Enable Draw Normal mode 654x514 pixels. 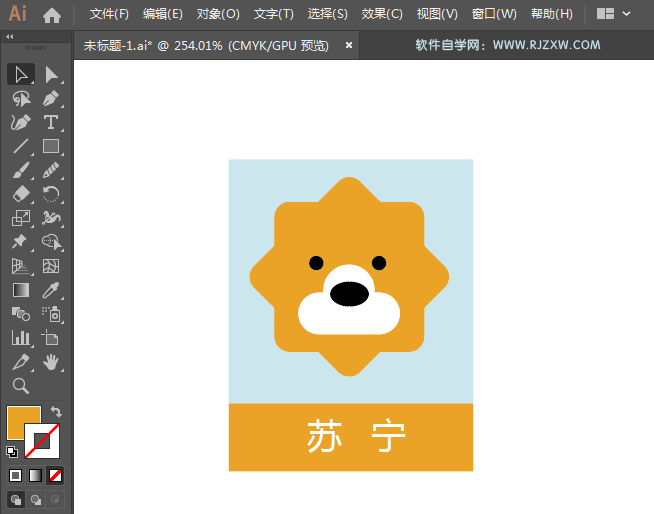coord(16,499)
